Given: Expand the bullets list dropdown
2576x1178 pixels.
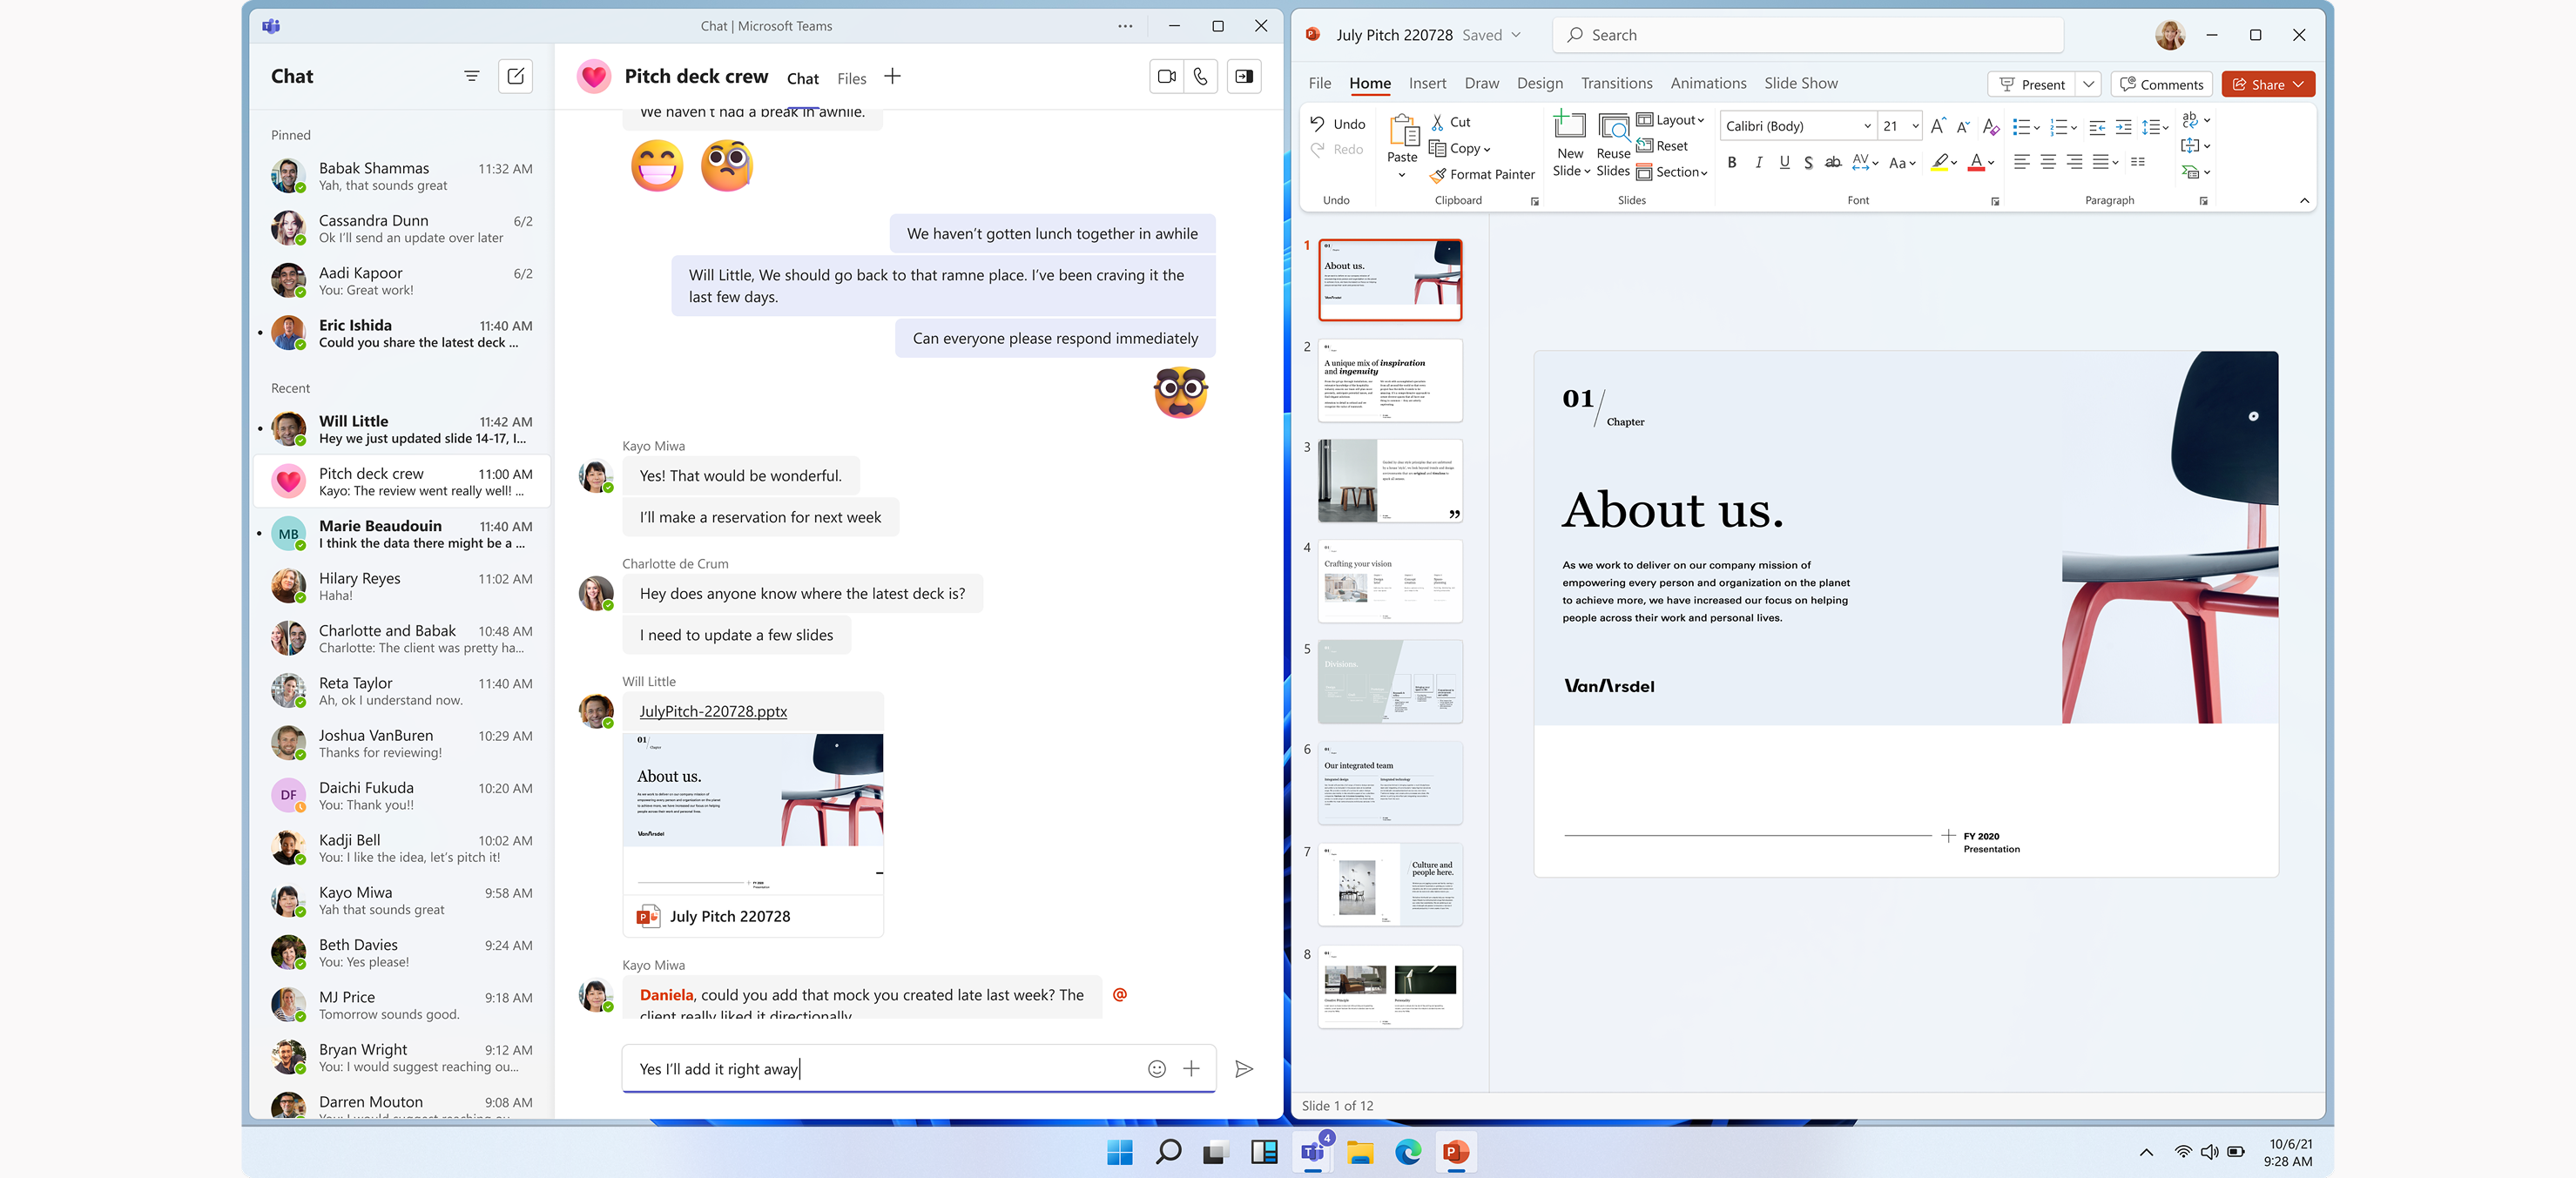Looking at the screenshot, I should click(x=2036, y=127).
